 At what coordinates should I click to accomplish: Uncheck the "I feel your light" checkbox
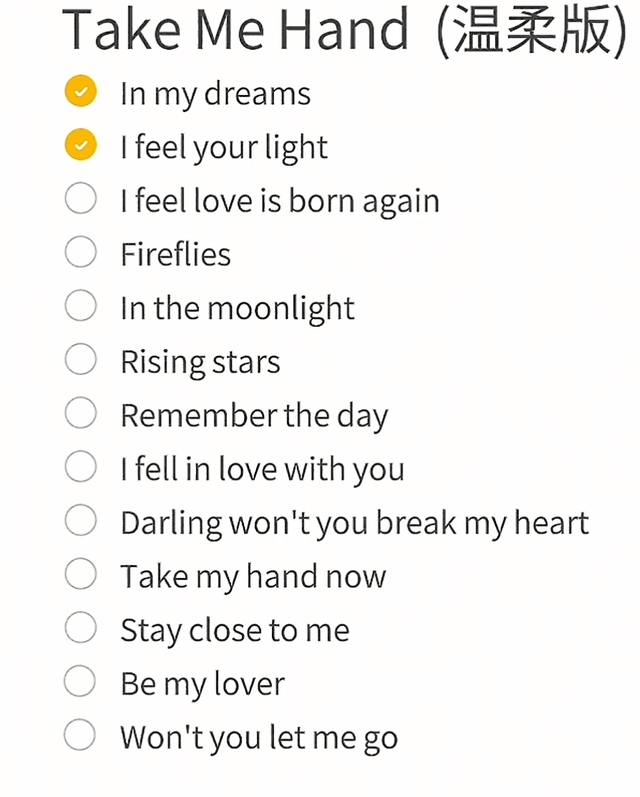click(80, 146)
